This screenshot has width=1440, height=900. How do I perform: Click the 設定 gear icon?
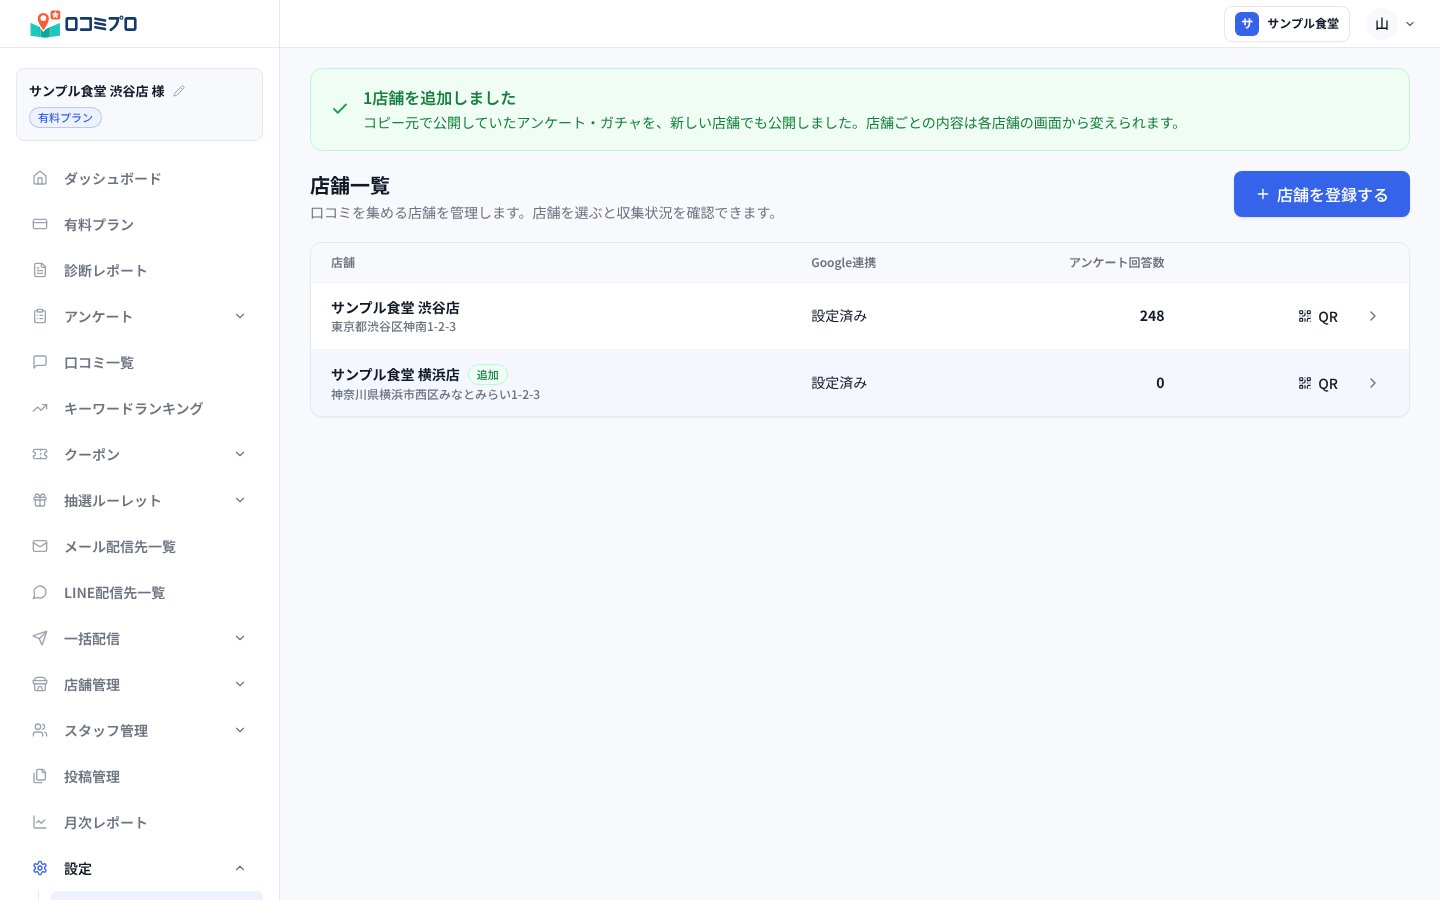pyautogui.click(x=40, y=868)
